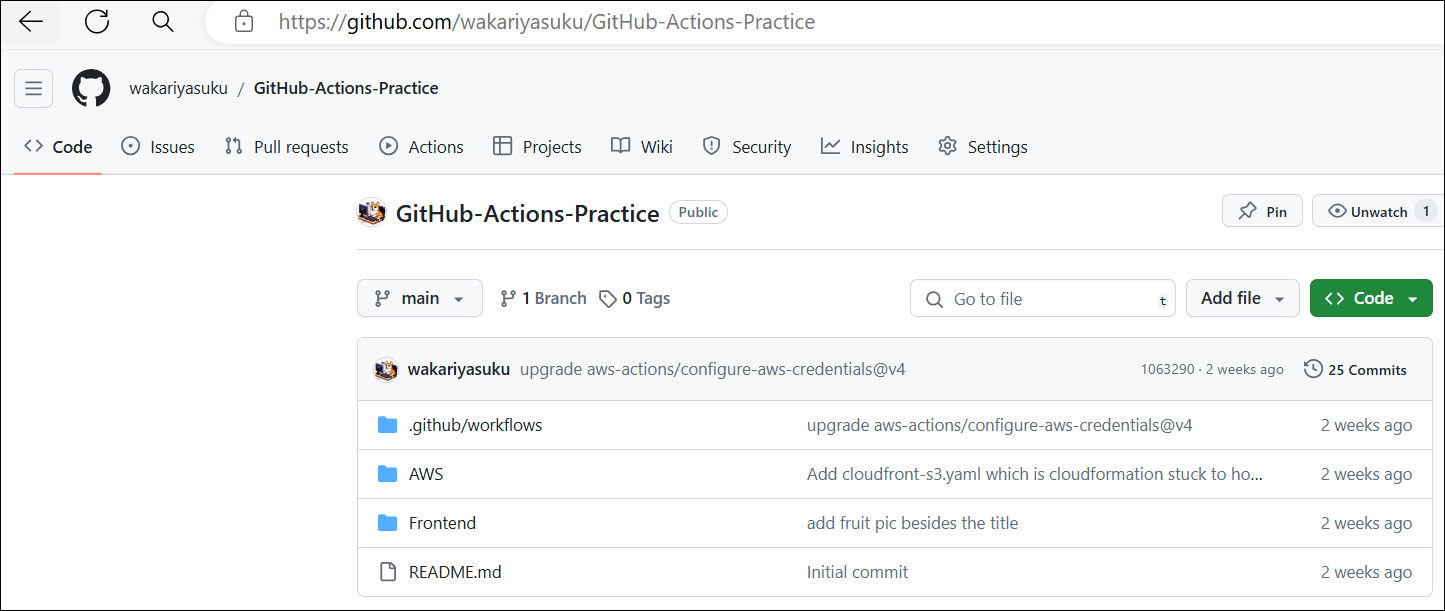Open the Issues tab icon
1445x611 pixels.
click(x=129, y=146)
